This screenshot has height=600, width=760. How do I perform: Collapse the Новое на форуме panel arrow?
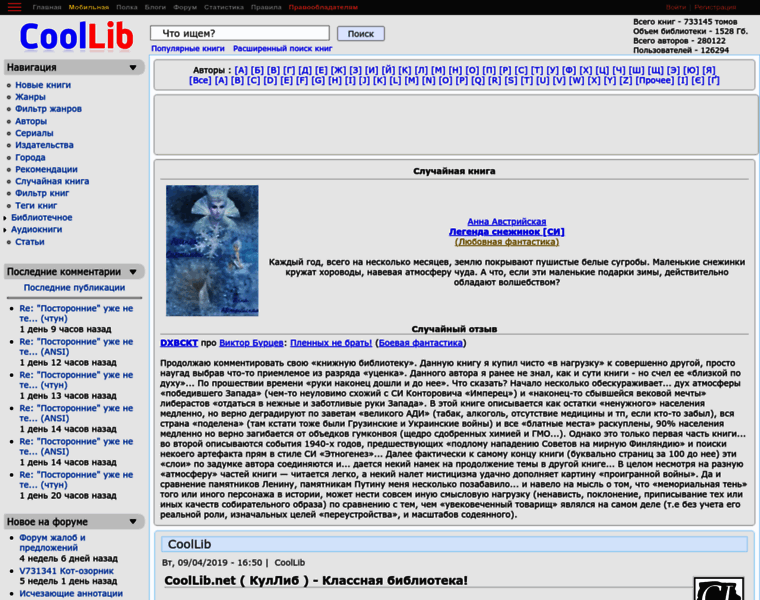point(133,521)
